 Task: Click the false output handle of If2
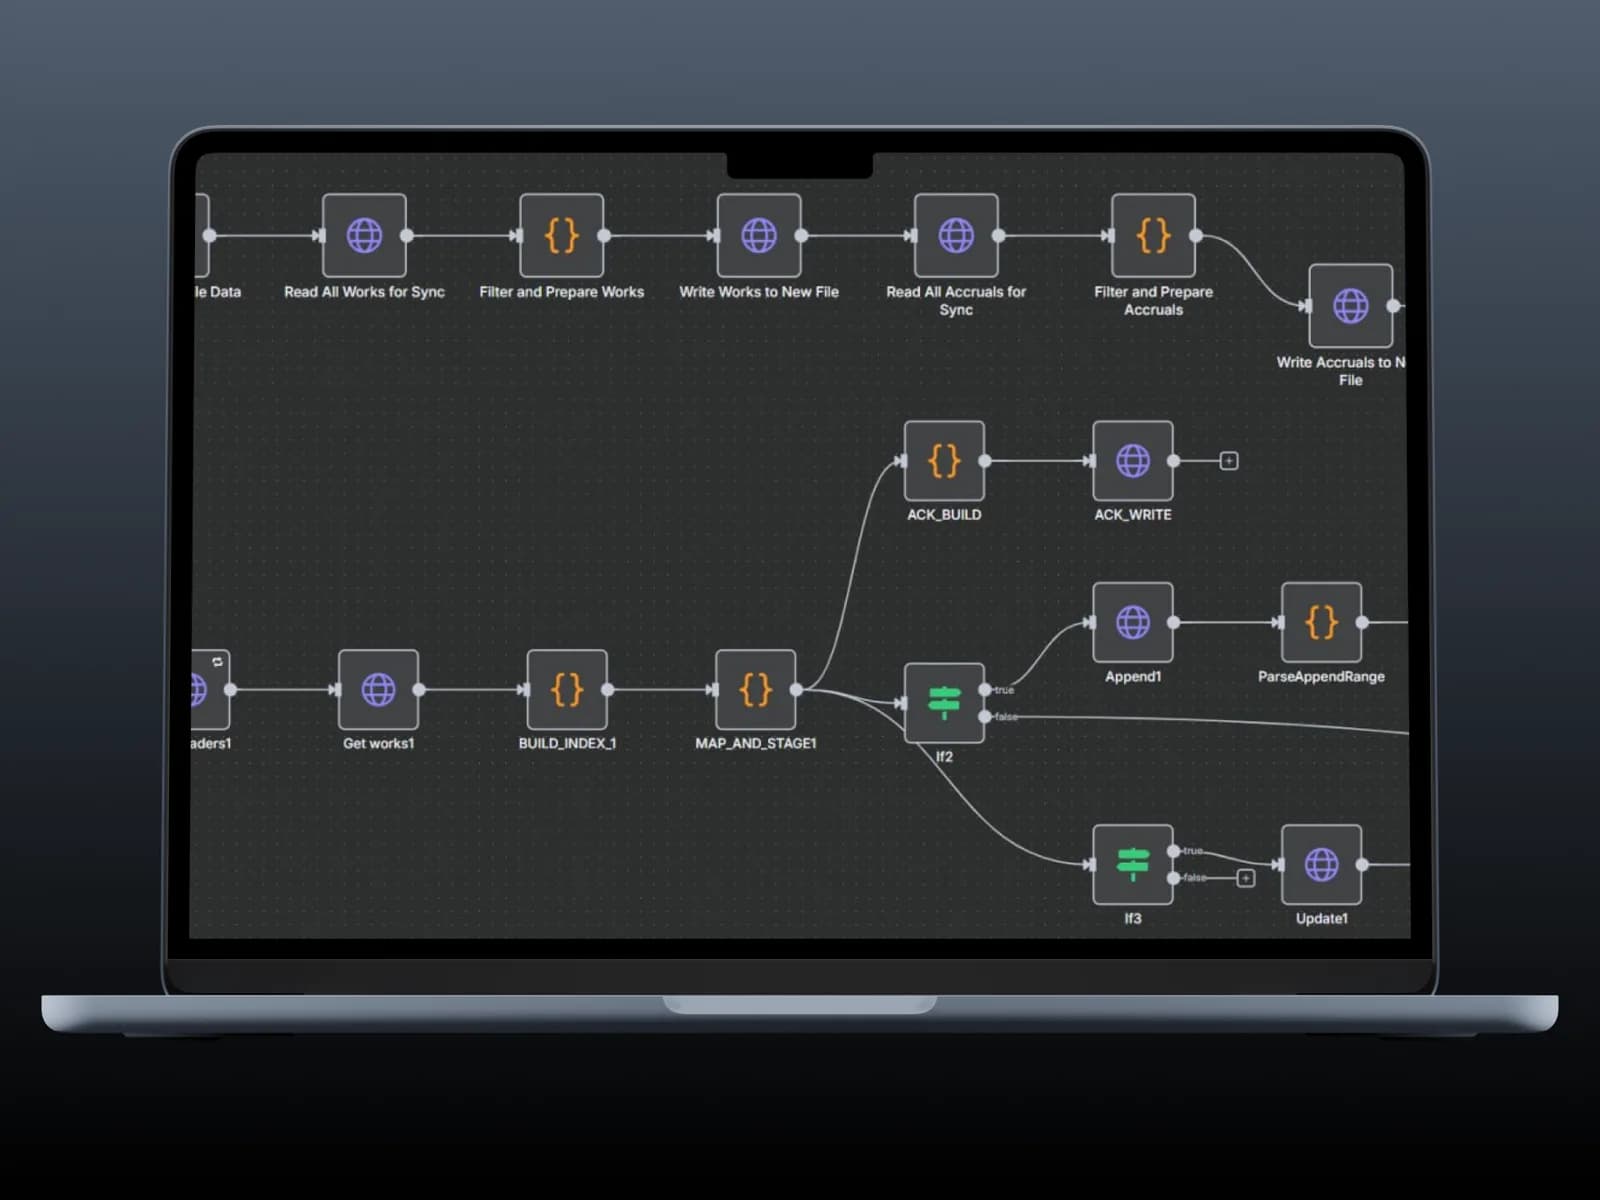coord(985,717)
